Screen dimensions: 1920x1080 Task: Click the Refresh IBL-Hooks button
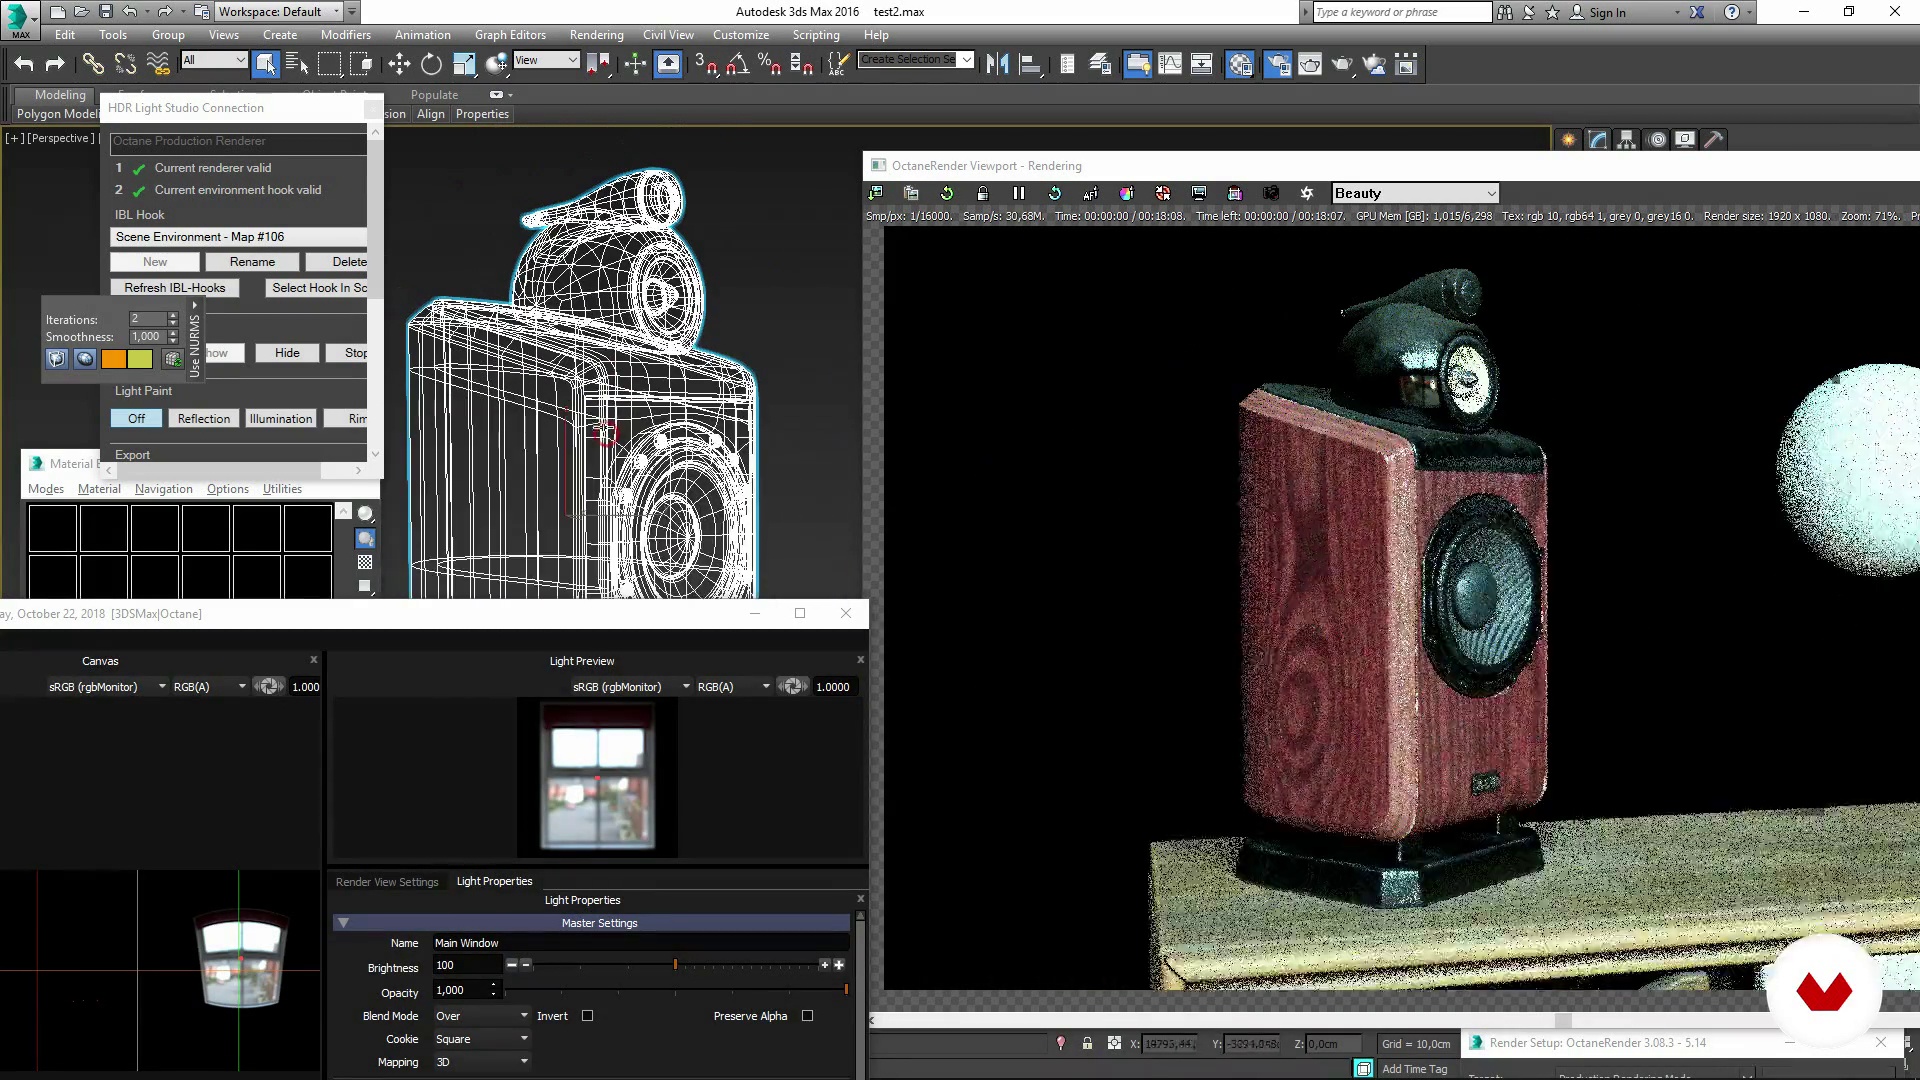pyautogui.click(x=175, y=288)
